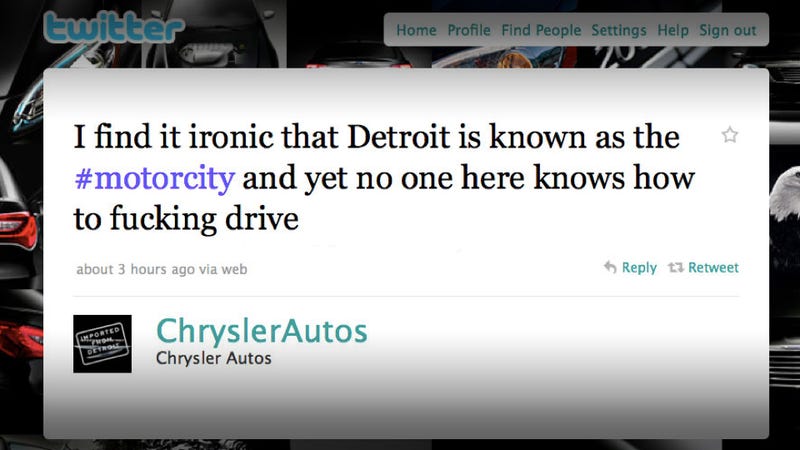The image size is (800, 450).
Task: Open Find People in the navigation bar
Action: (541, 30)
